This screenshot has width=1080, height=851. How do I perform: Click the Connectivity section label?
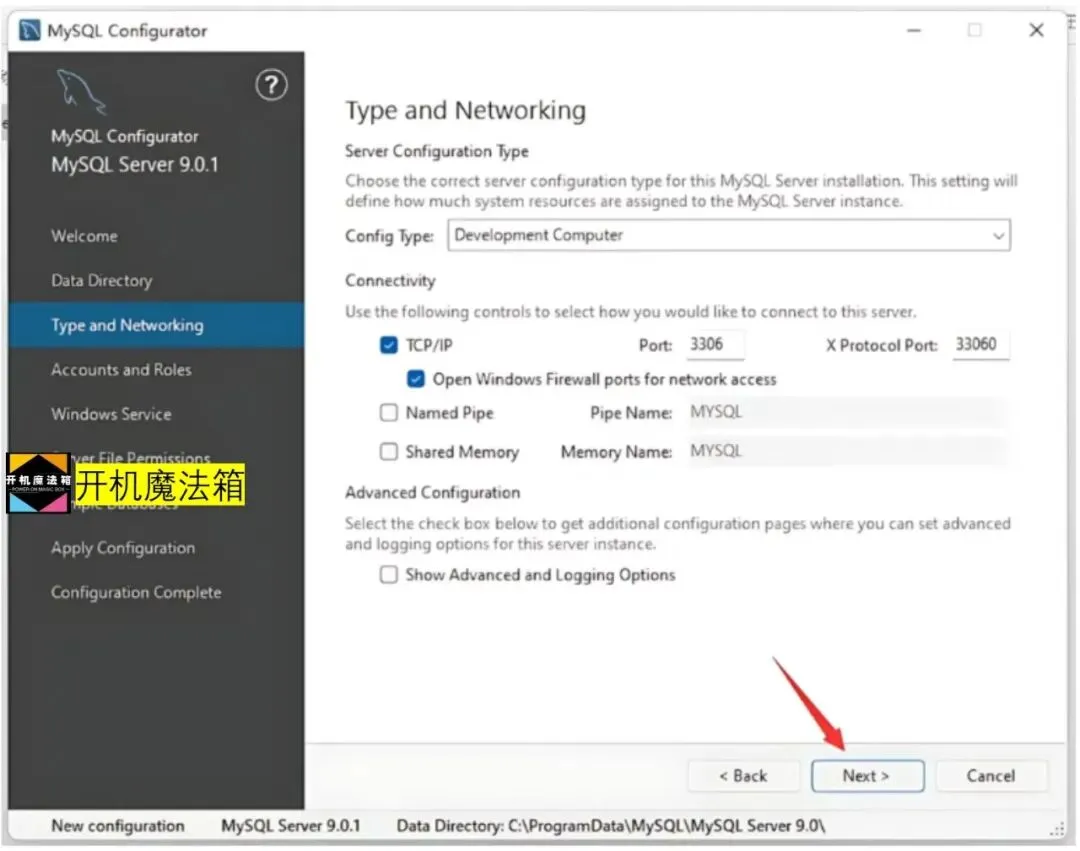391,280
